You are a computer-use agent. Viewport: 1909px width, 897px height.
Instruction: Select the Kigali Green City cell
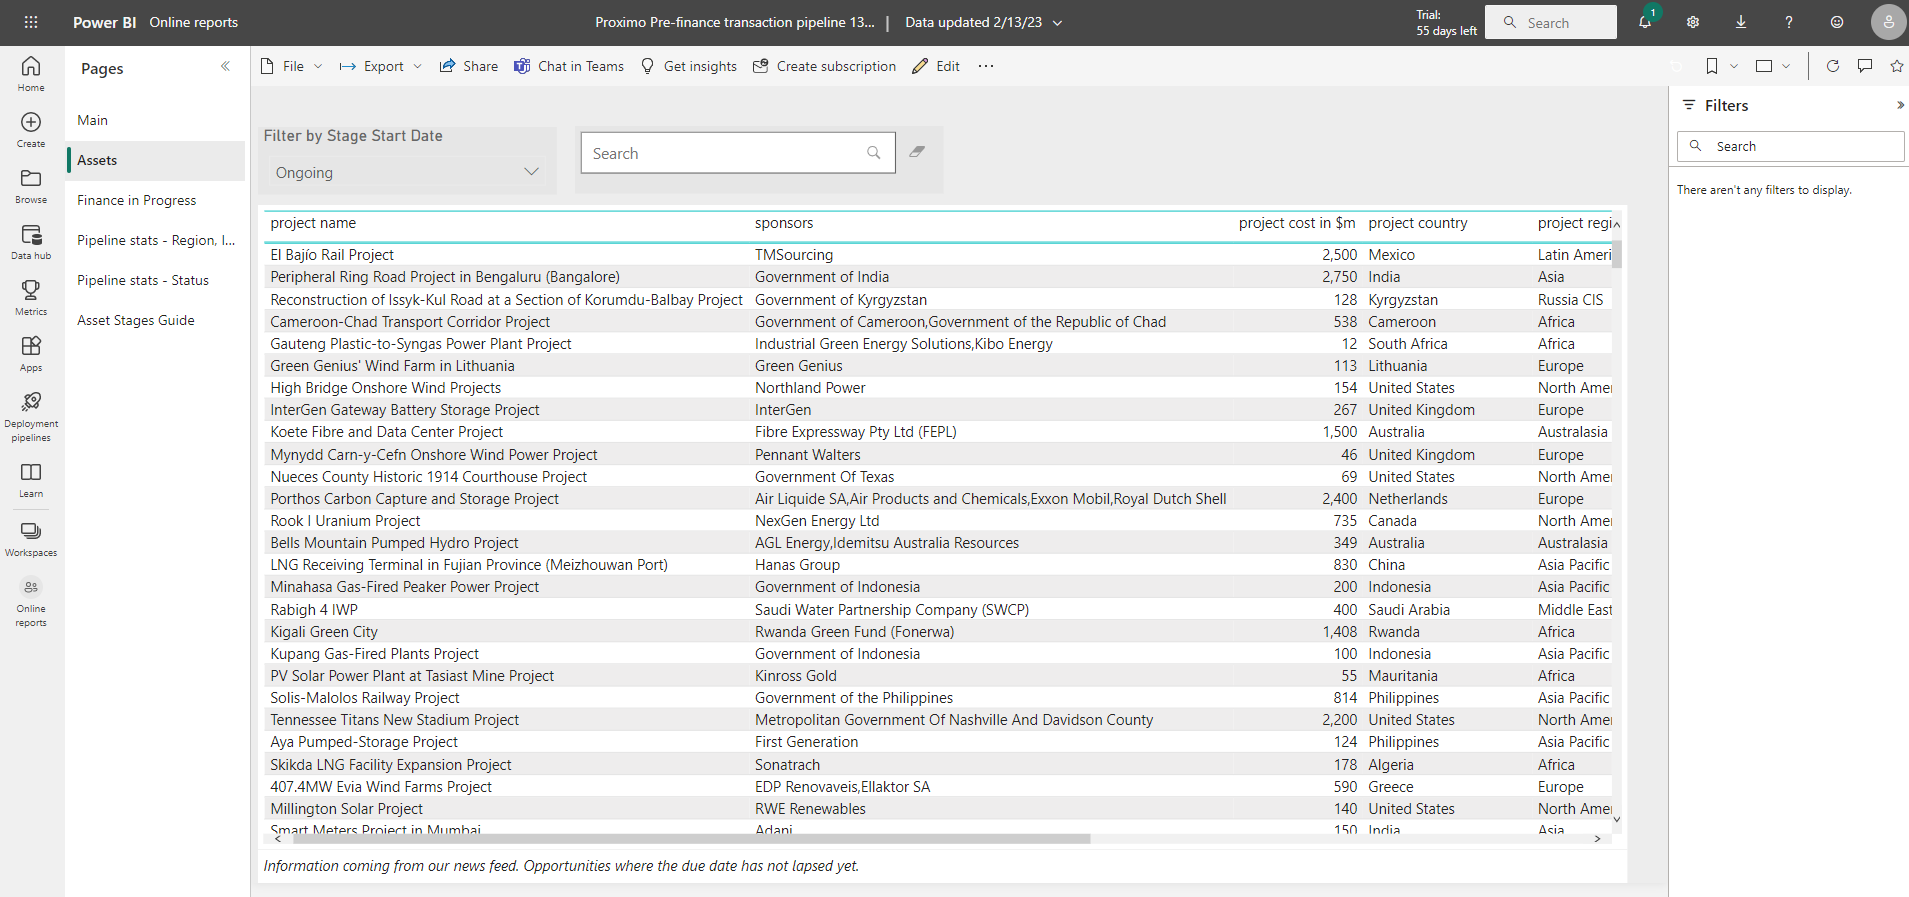[x=324, y=632]
